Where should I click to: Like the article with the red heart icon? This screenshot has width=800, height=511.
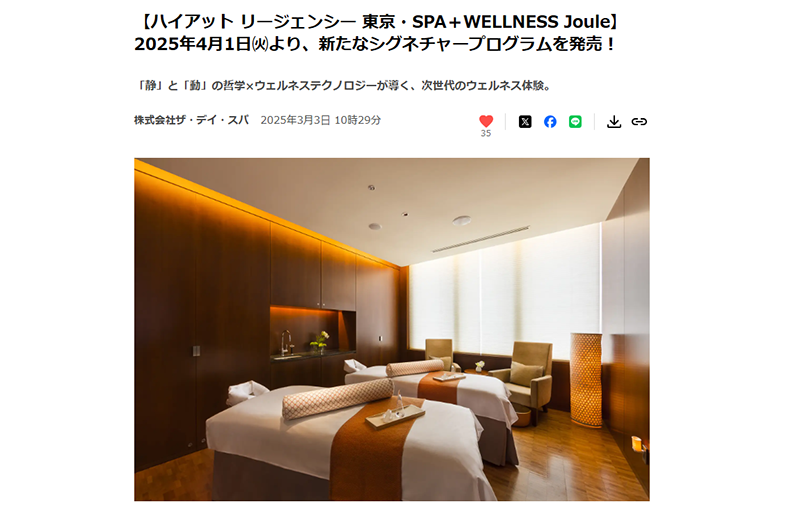(x=486, y=121)
